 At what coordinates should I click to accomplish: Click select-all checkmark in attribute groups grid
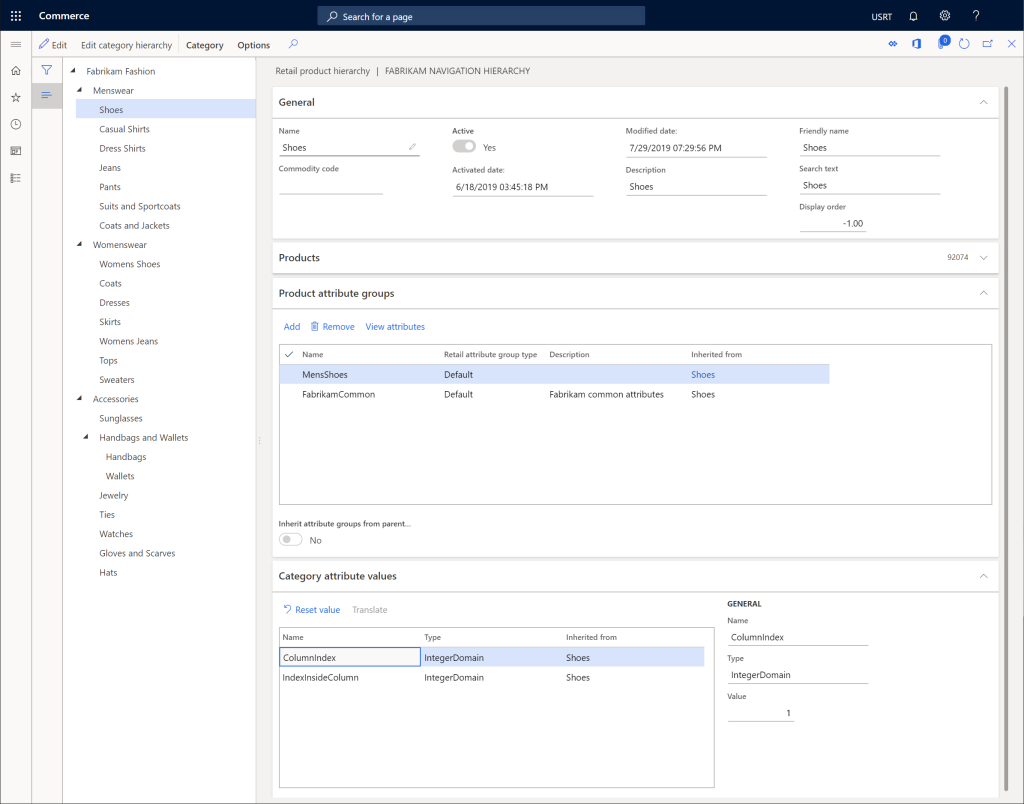click(289, 354)
